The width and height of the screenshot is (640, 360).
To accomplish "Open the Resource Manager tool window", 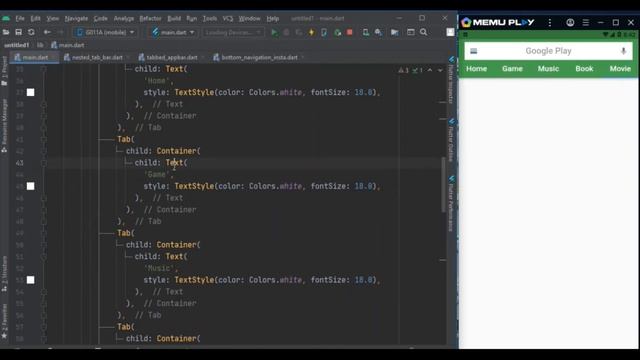I will point(4,126).
